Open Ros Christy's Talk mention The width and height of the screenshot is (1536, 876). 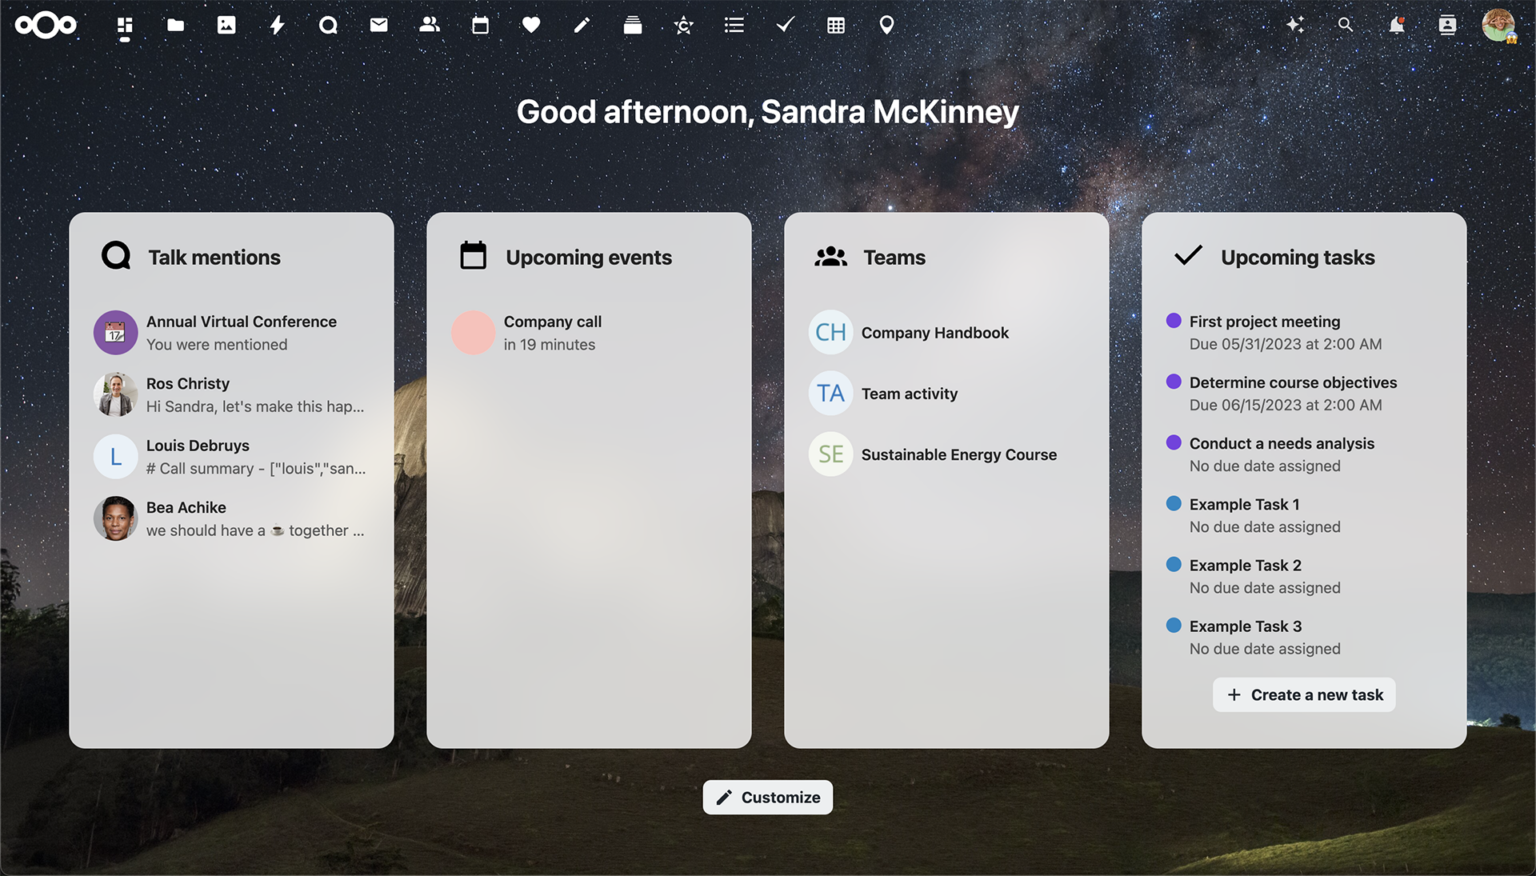254,395
